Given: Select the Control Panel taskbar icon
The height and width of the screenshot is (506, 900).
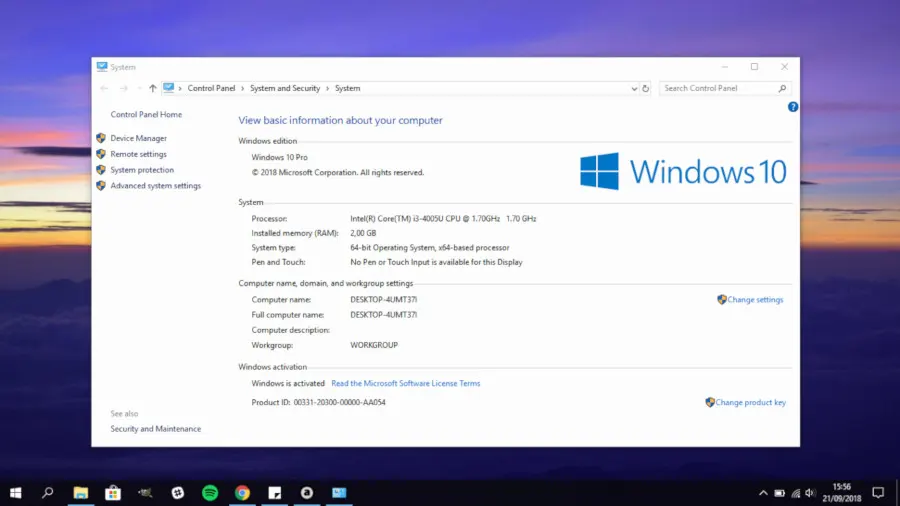Looking at the screenshot, I should [x=339, y=493].
